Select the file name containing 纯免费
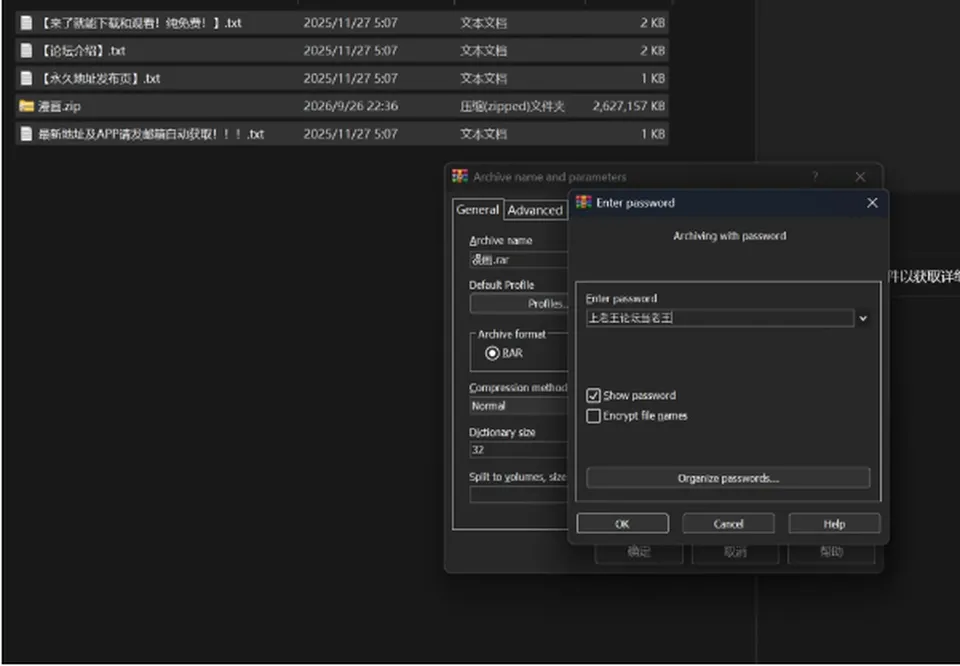 pyautogui.click(x=140, y=23)
